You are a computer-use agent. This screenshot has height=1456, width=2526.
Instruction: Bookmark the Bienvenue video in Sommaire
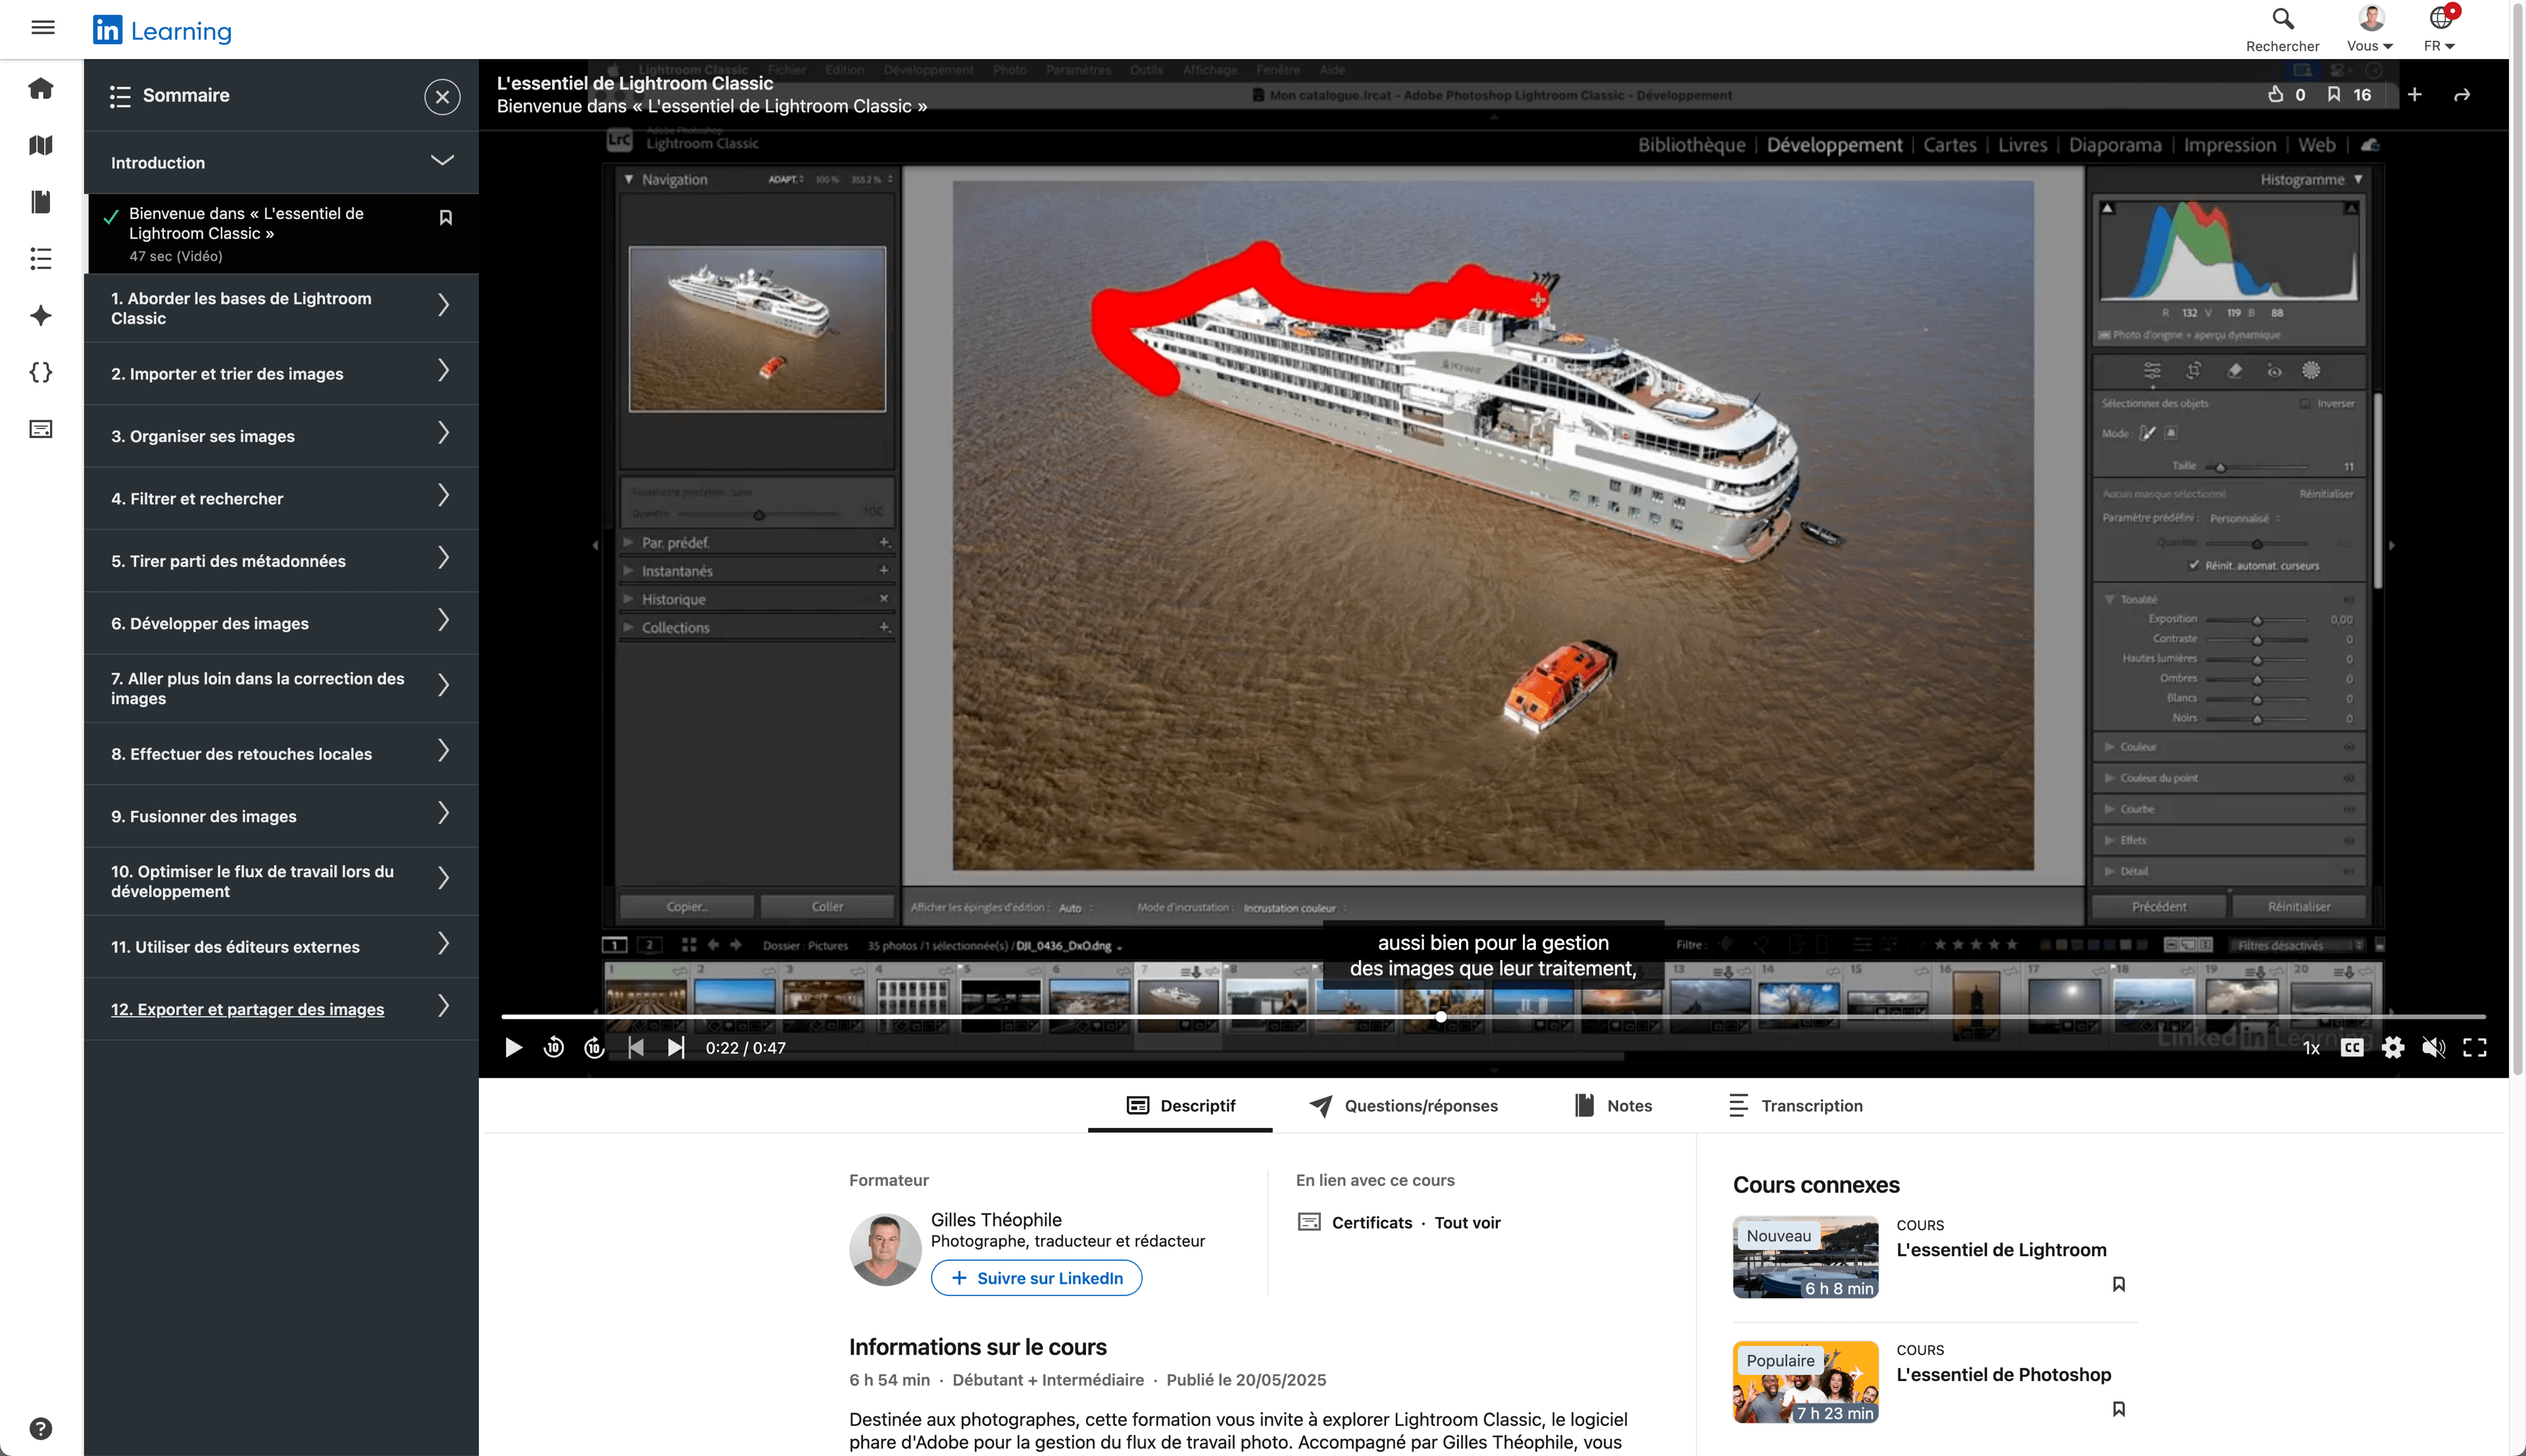[x=446, y=217]
